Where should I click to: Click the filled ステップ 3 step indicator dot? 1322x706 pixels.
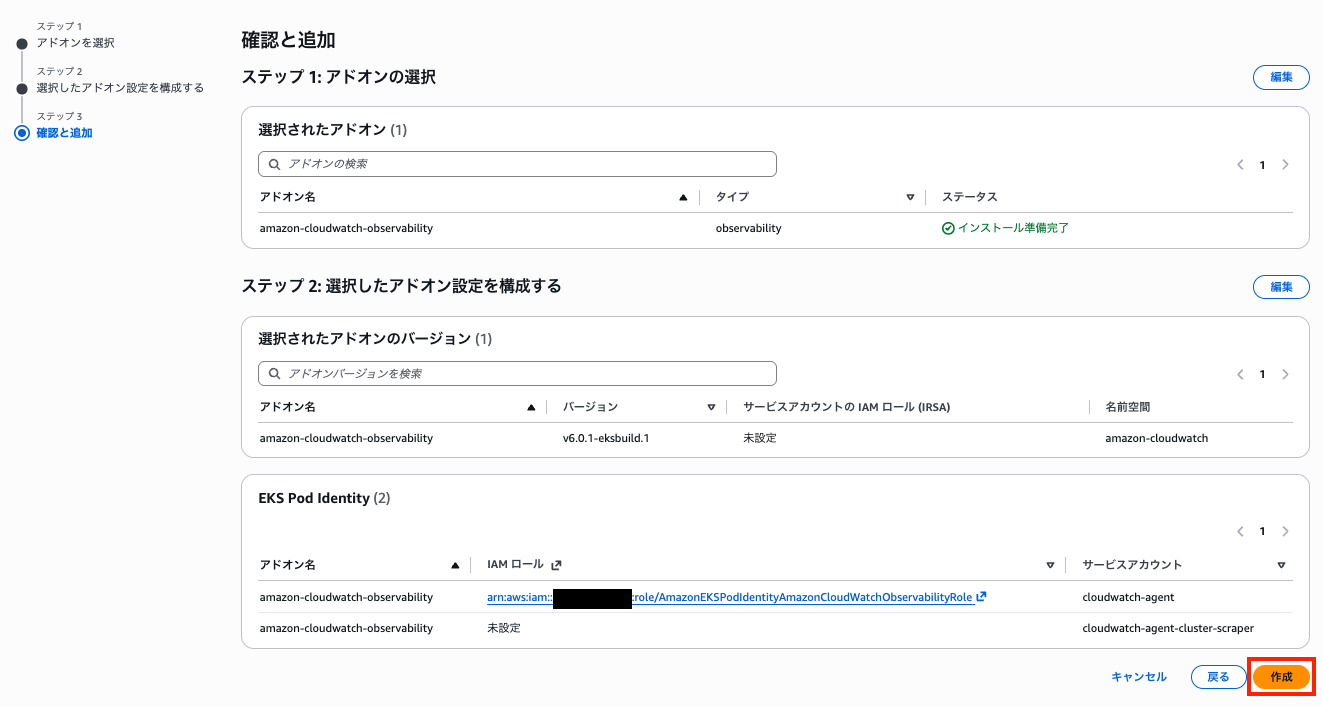click(x=24, y=131)
